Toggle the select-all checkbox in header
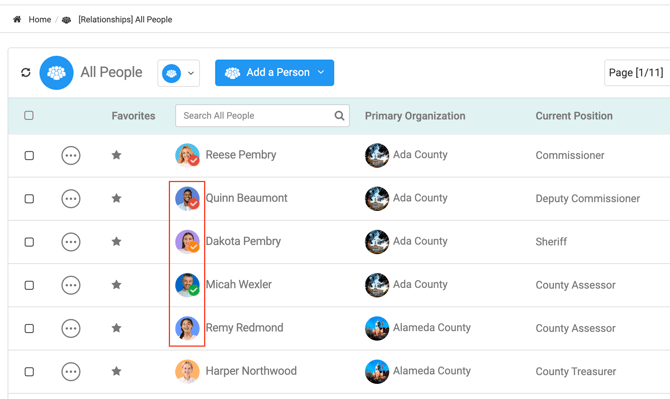670x399 pixels. tap(29, 115)
